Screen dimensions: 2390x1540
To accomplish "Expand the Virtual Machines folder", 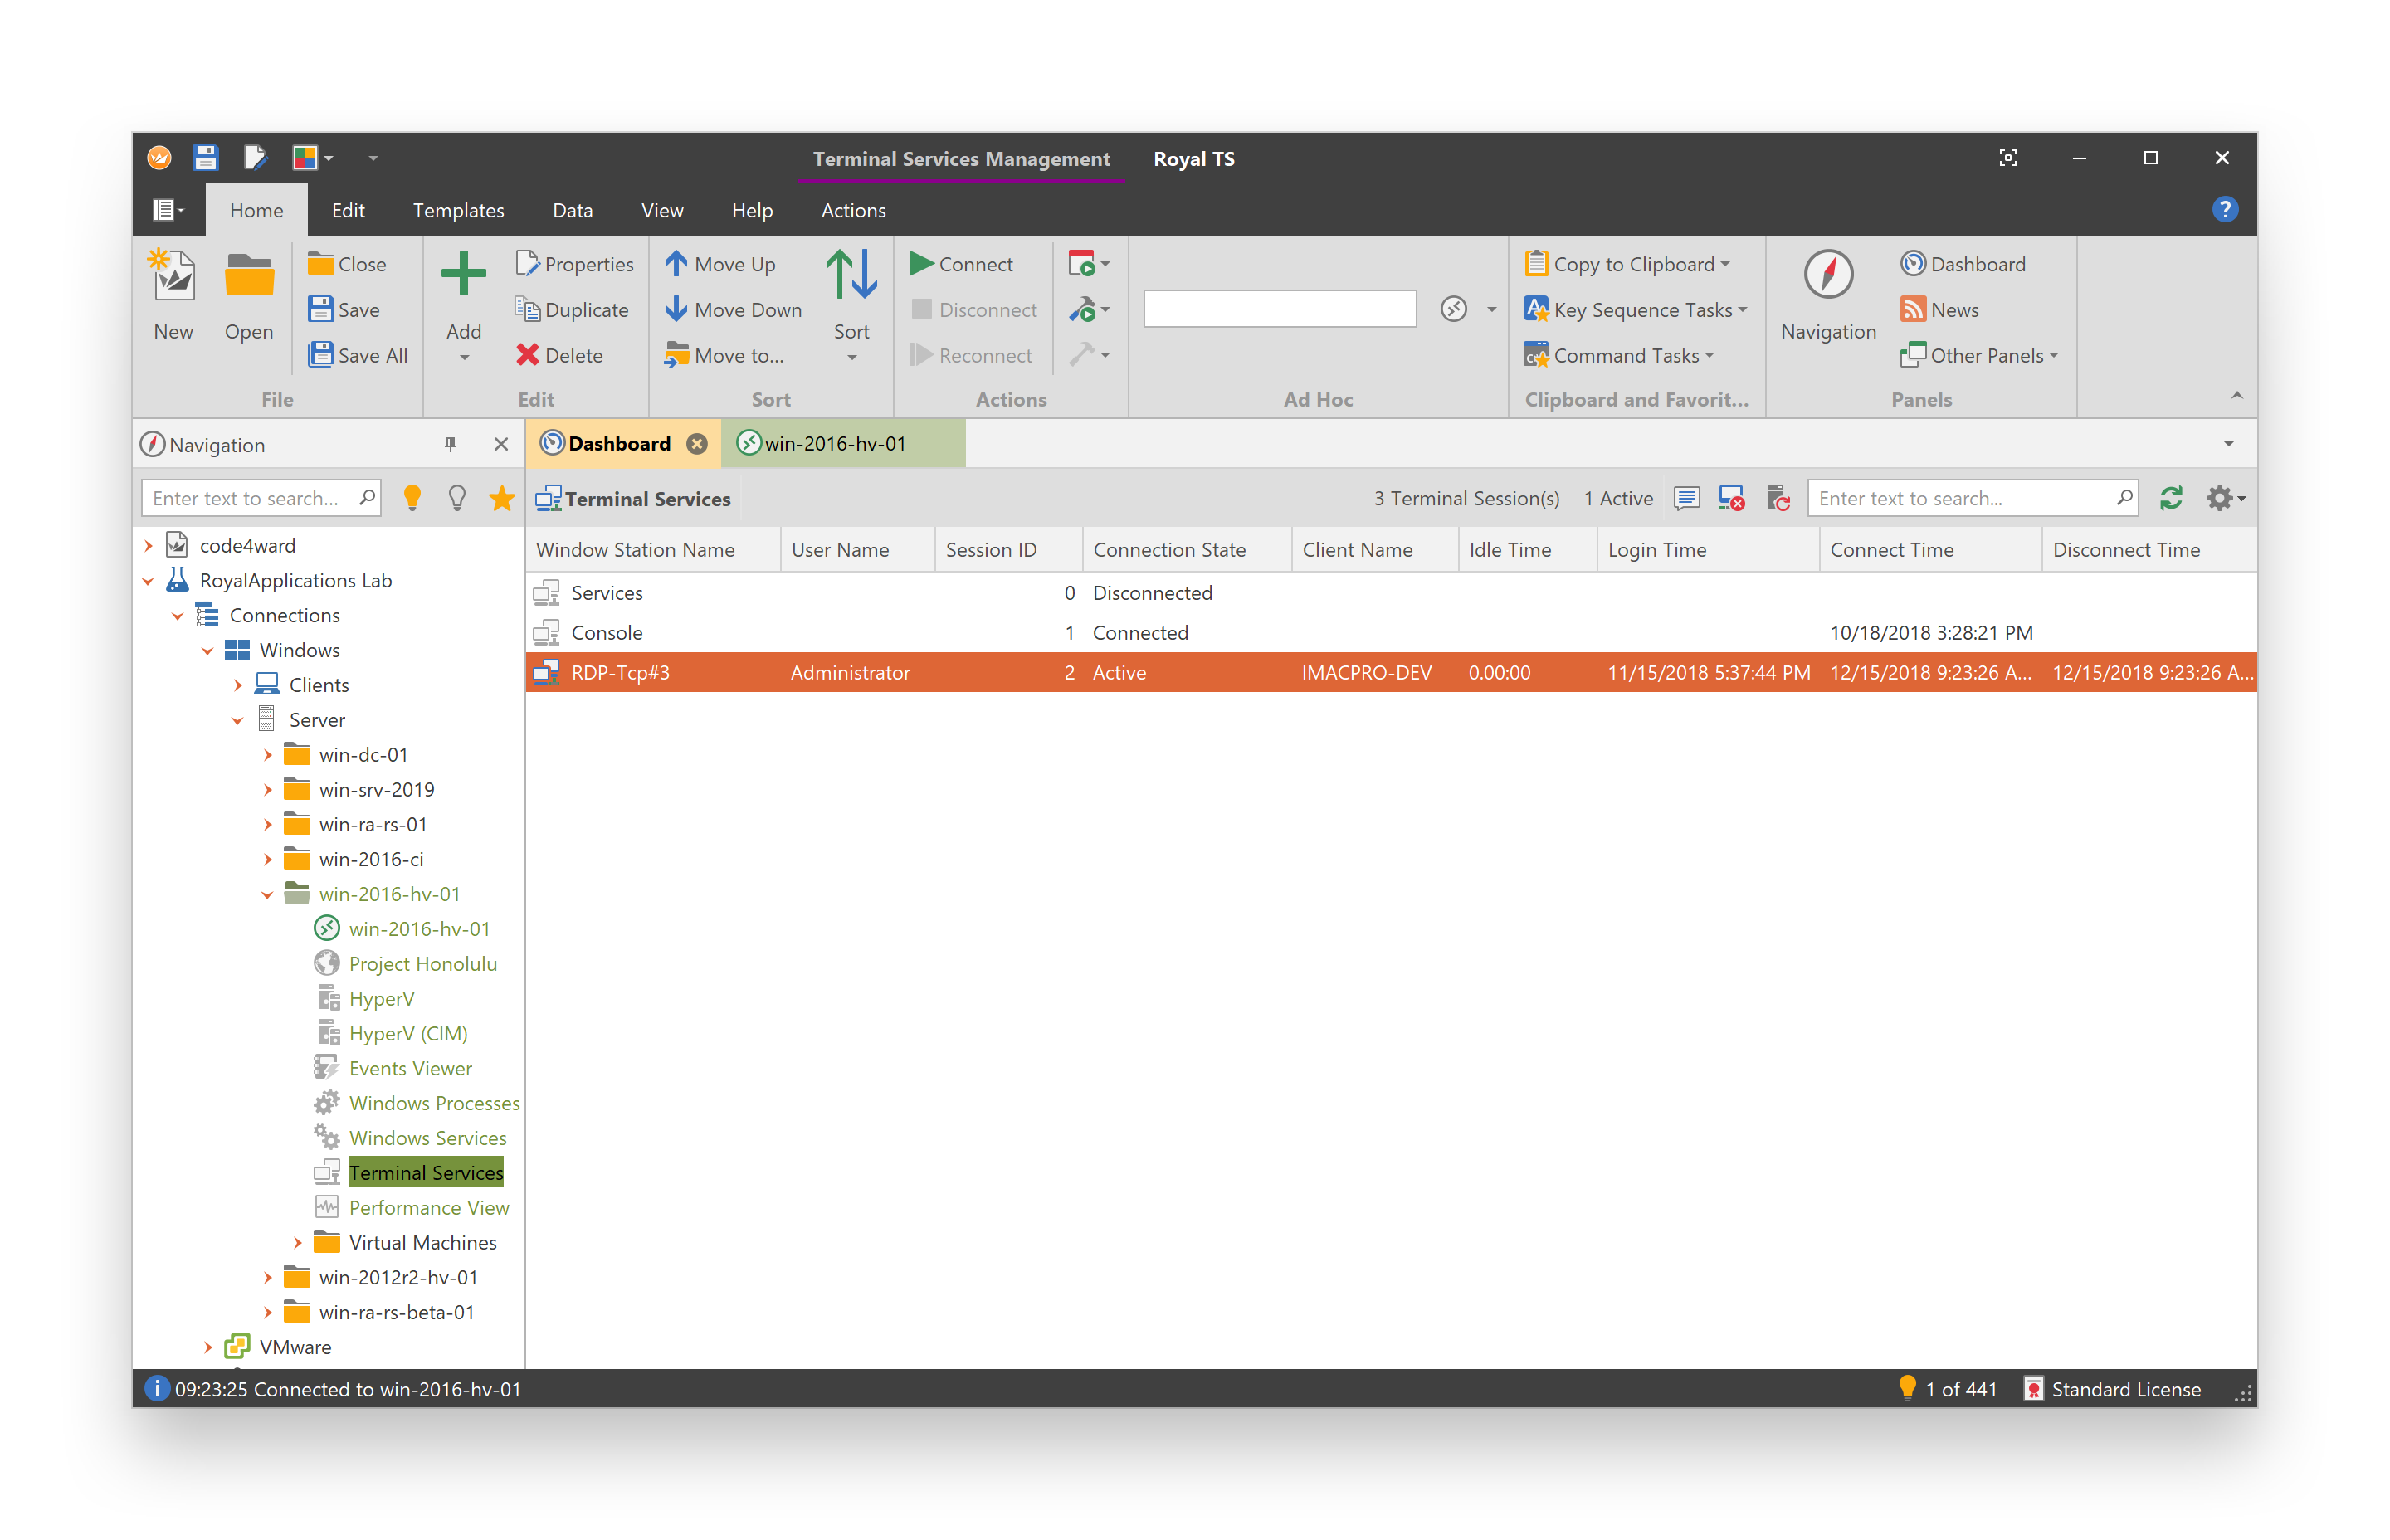I will click(x=298, y=1243).
